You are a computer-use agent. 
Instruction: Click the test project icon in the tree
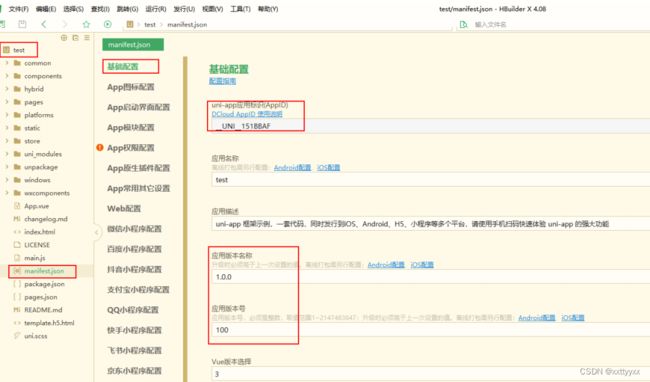(6, 50)
